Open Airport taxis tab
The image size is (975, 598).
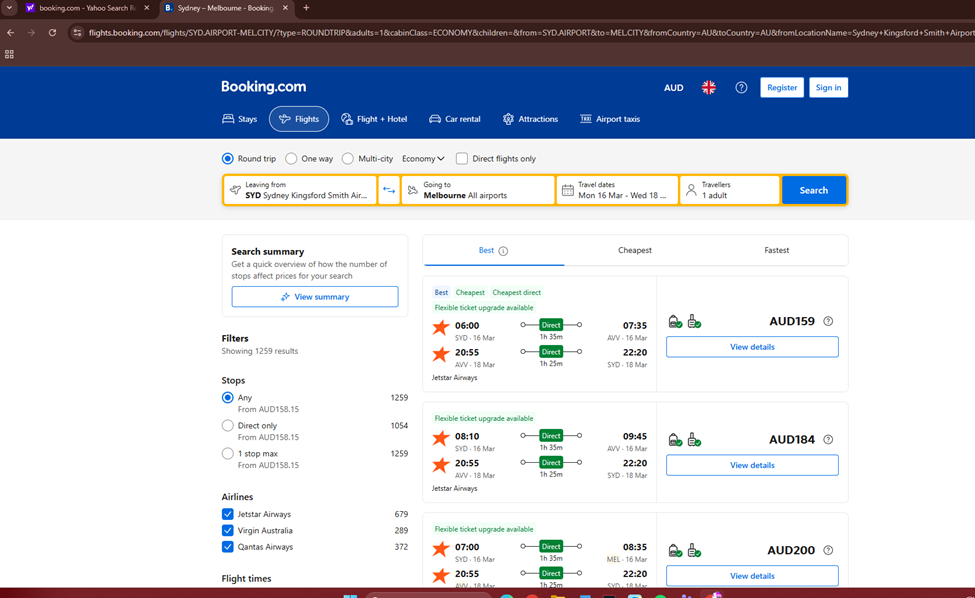[x=610, y=119]
